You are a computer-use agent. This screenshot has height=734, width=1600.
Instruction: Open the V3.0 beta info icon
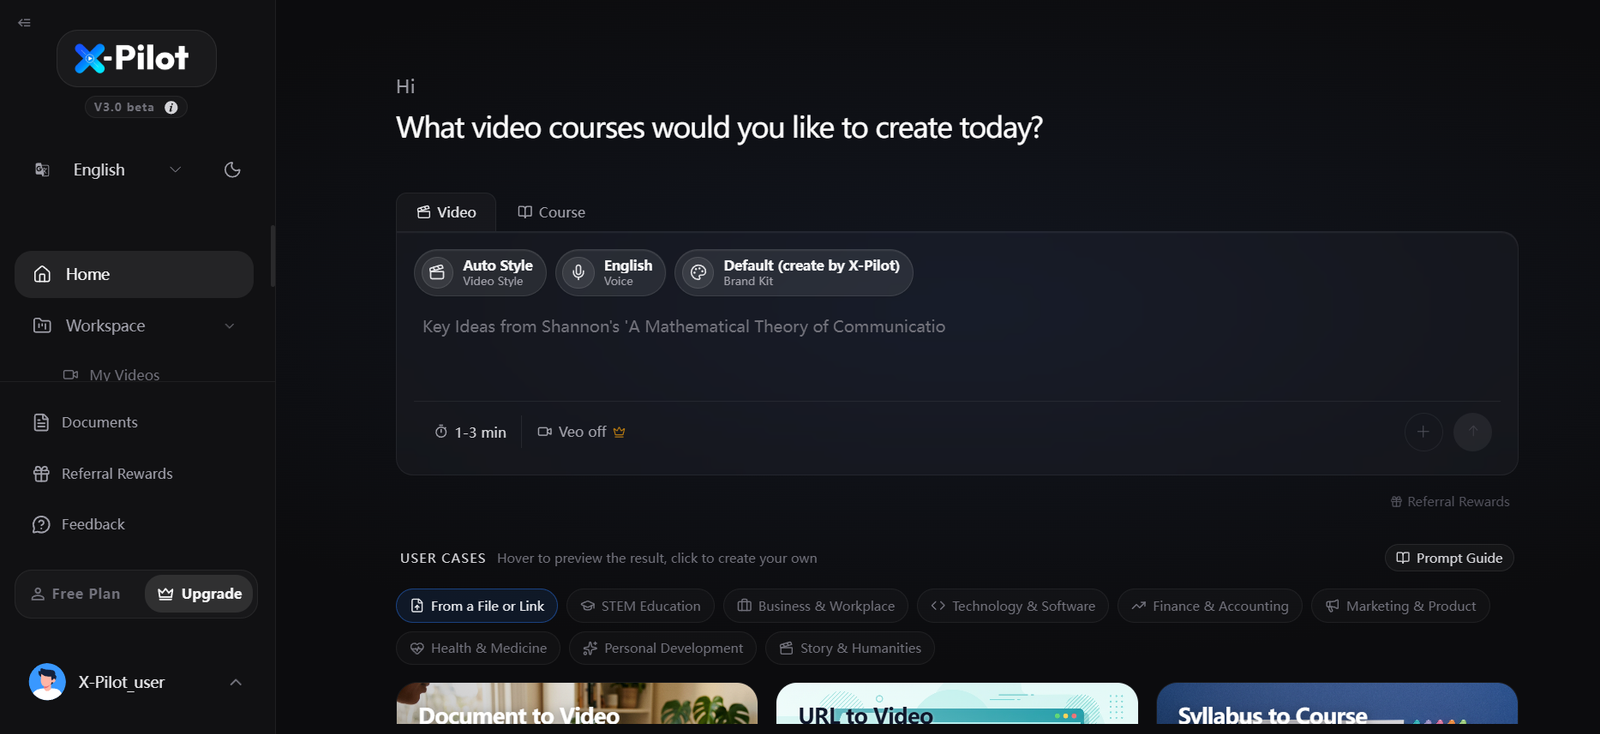click(171, 107)
